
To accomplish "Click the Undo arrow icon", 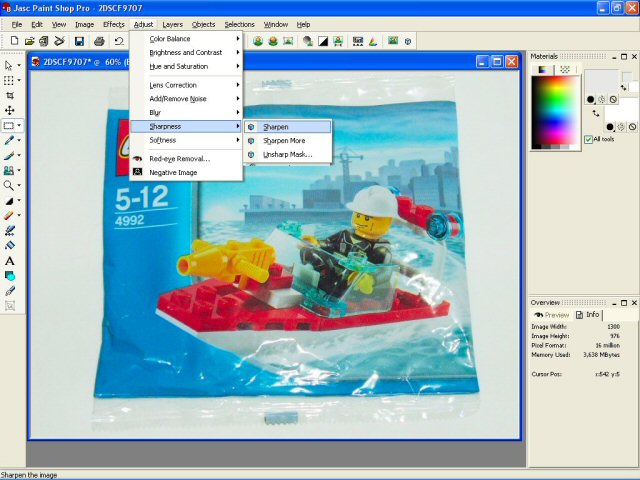I will [119, 41].
